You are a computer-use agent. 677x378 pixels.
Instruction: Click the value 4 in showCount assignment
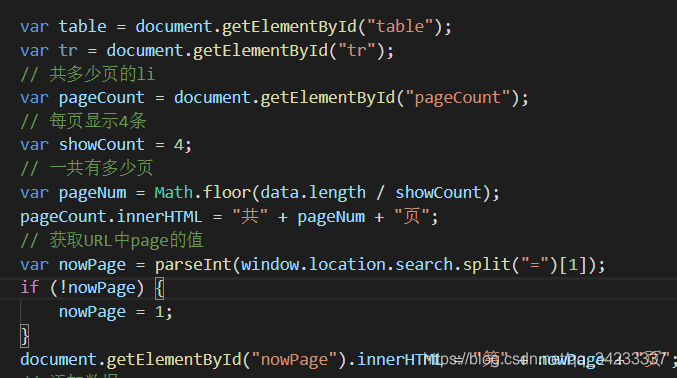(178, 145)
